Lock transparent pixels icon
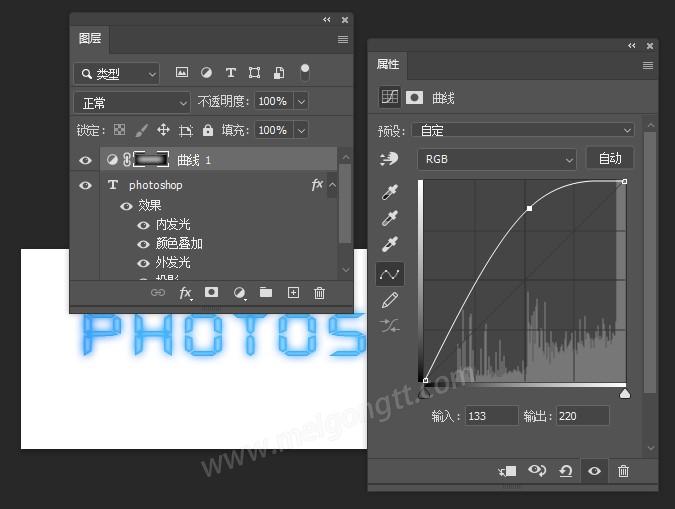 (x=119, y=130)
